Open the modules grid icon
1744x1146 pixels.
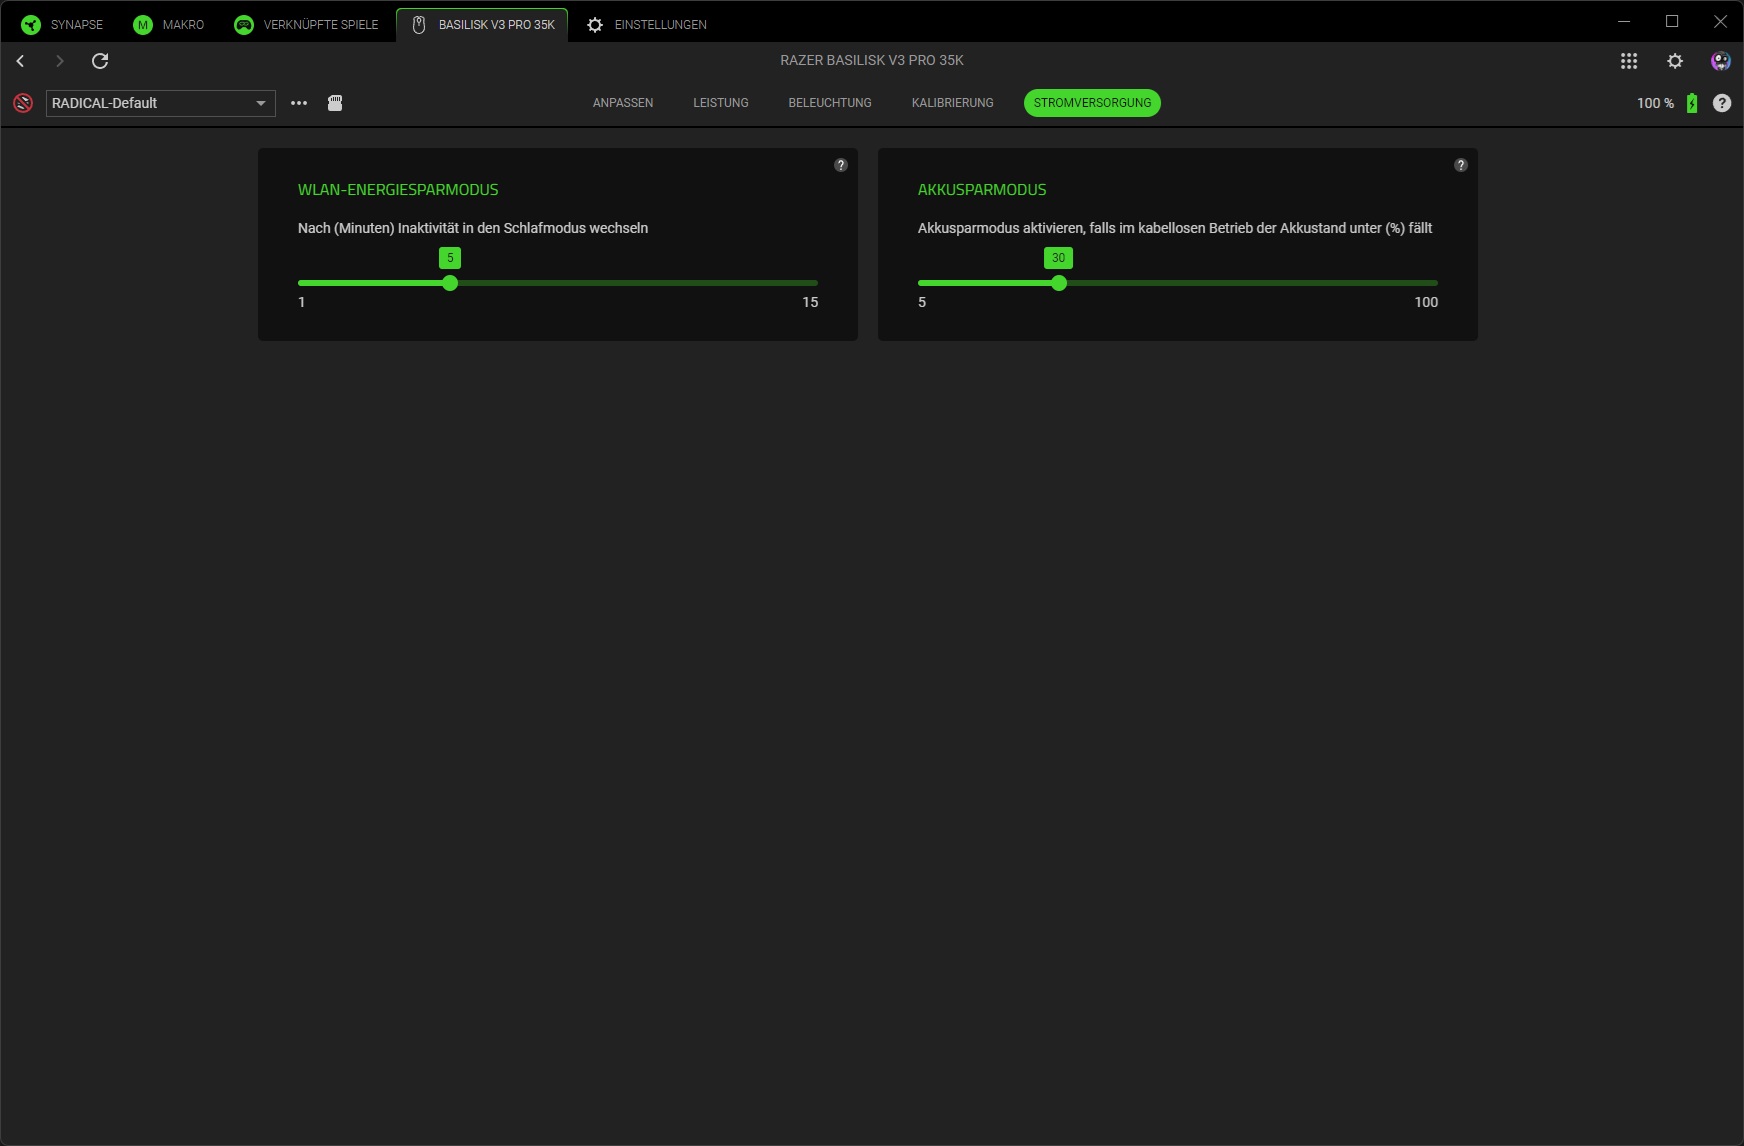tap(1629, 61)
